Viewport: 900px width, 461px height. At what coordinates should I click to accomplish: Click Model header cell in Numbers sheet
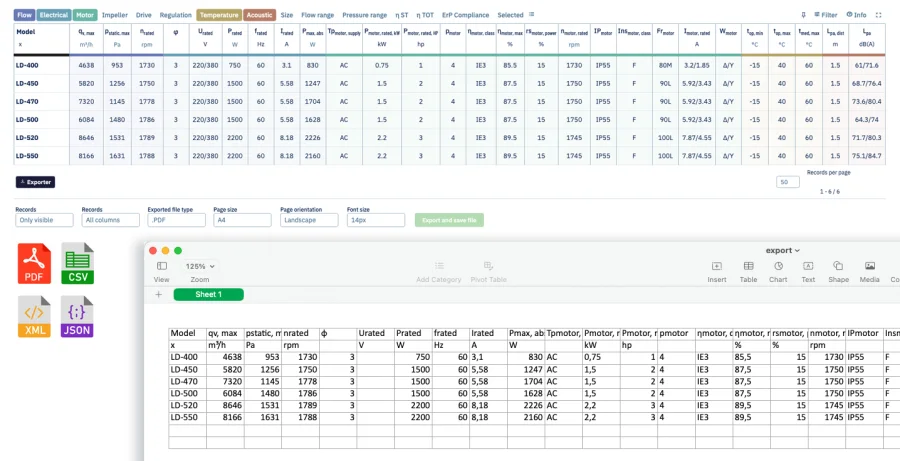(188, 333)
